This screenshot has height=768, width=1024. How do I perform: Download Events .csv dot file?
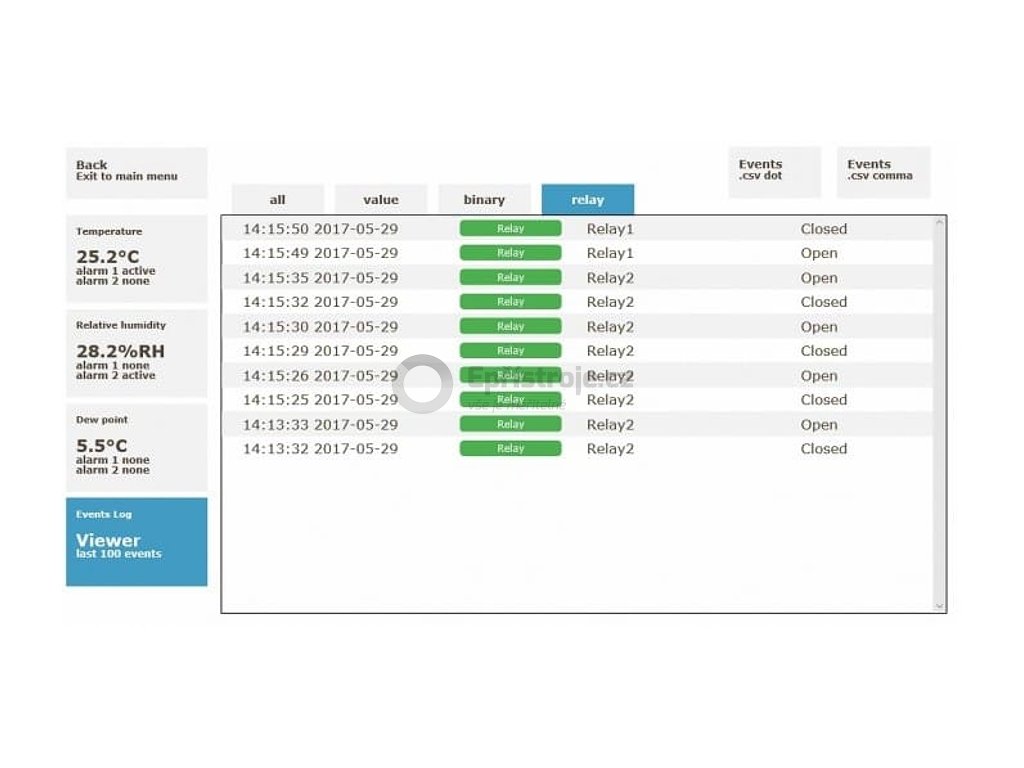tap(775, 172)
